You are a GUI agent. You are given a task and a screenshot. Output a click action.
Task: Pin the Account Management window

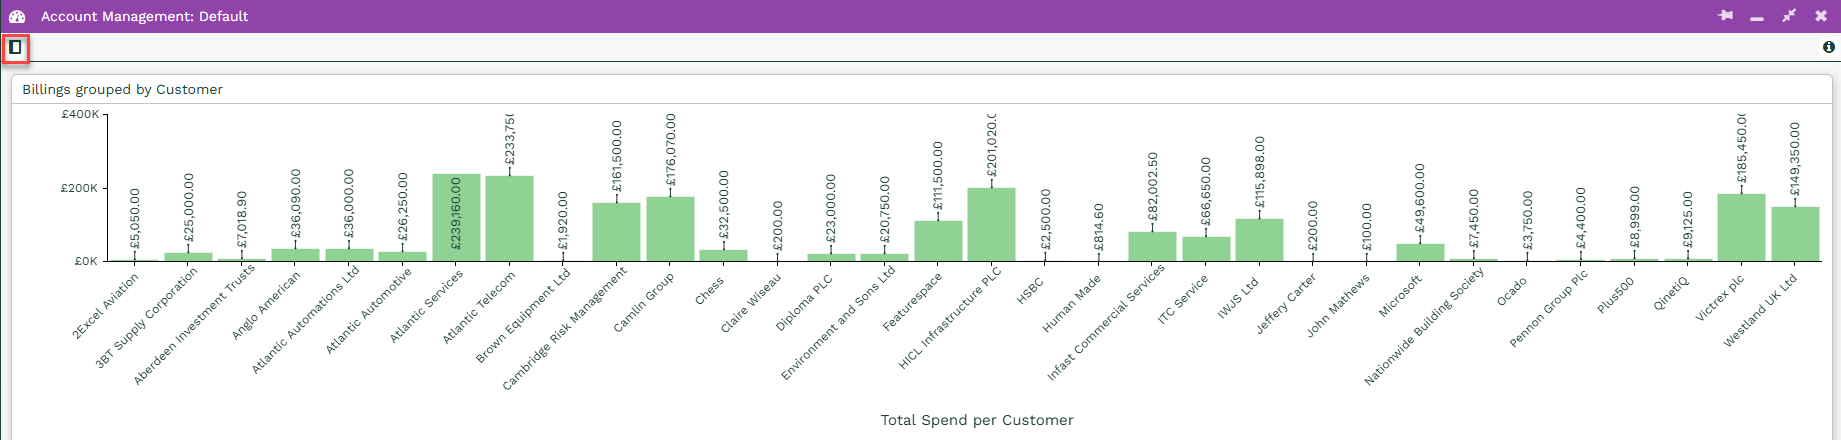(1725, 16)
